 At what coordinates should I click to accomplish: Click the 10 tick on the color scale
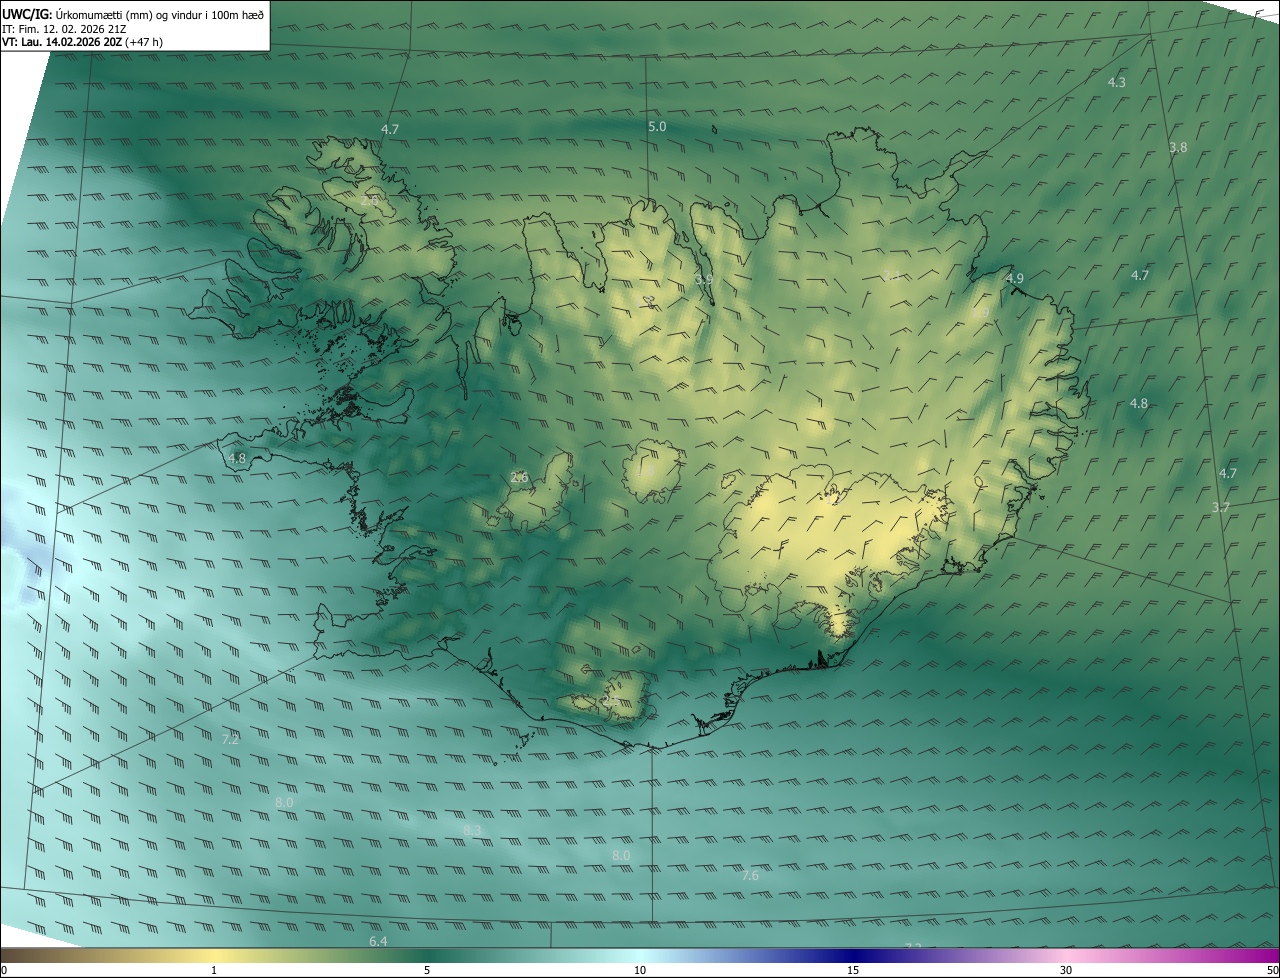coord(640,970)
